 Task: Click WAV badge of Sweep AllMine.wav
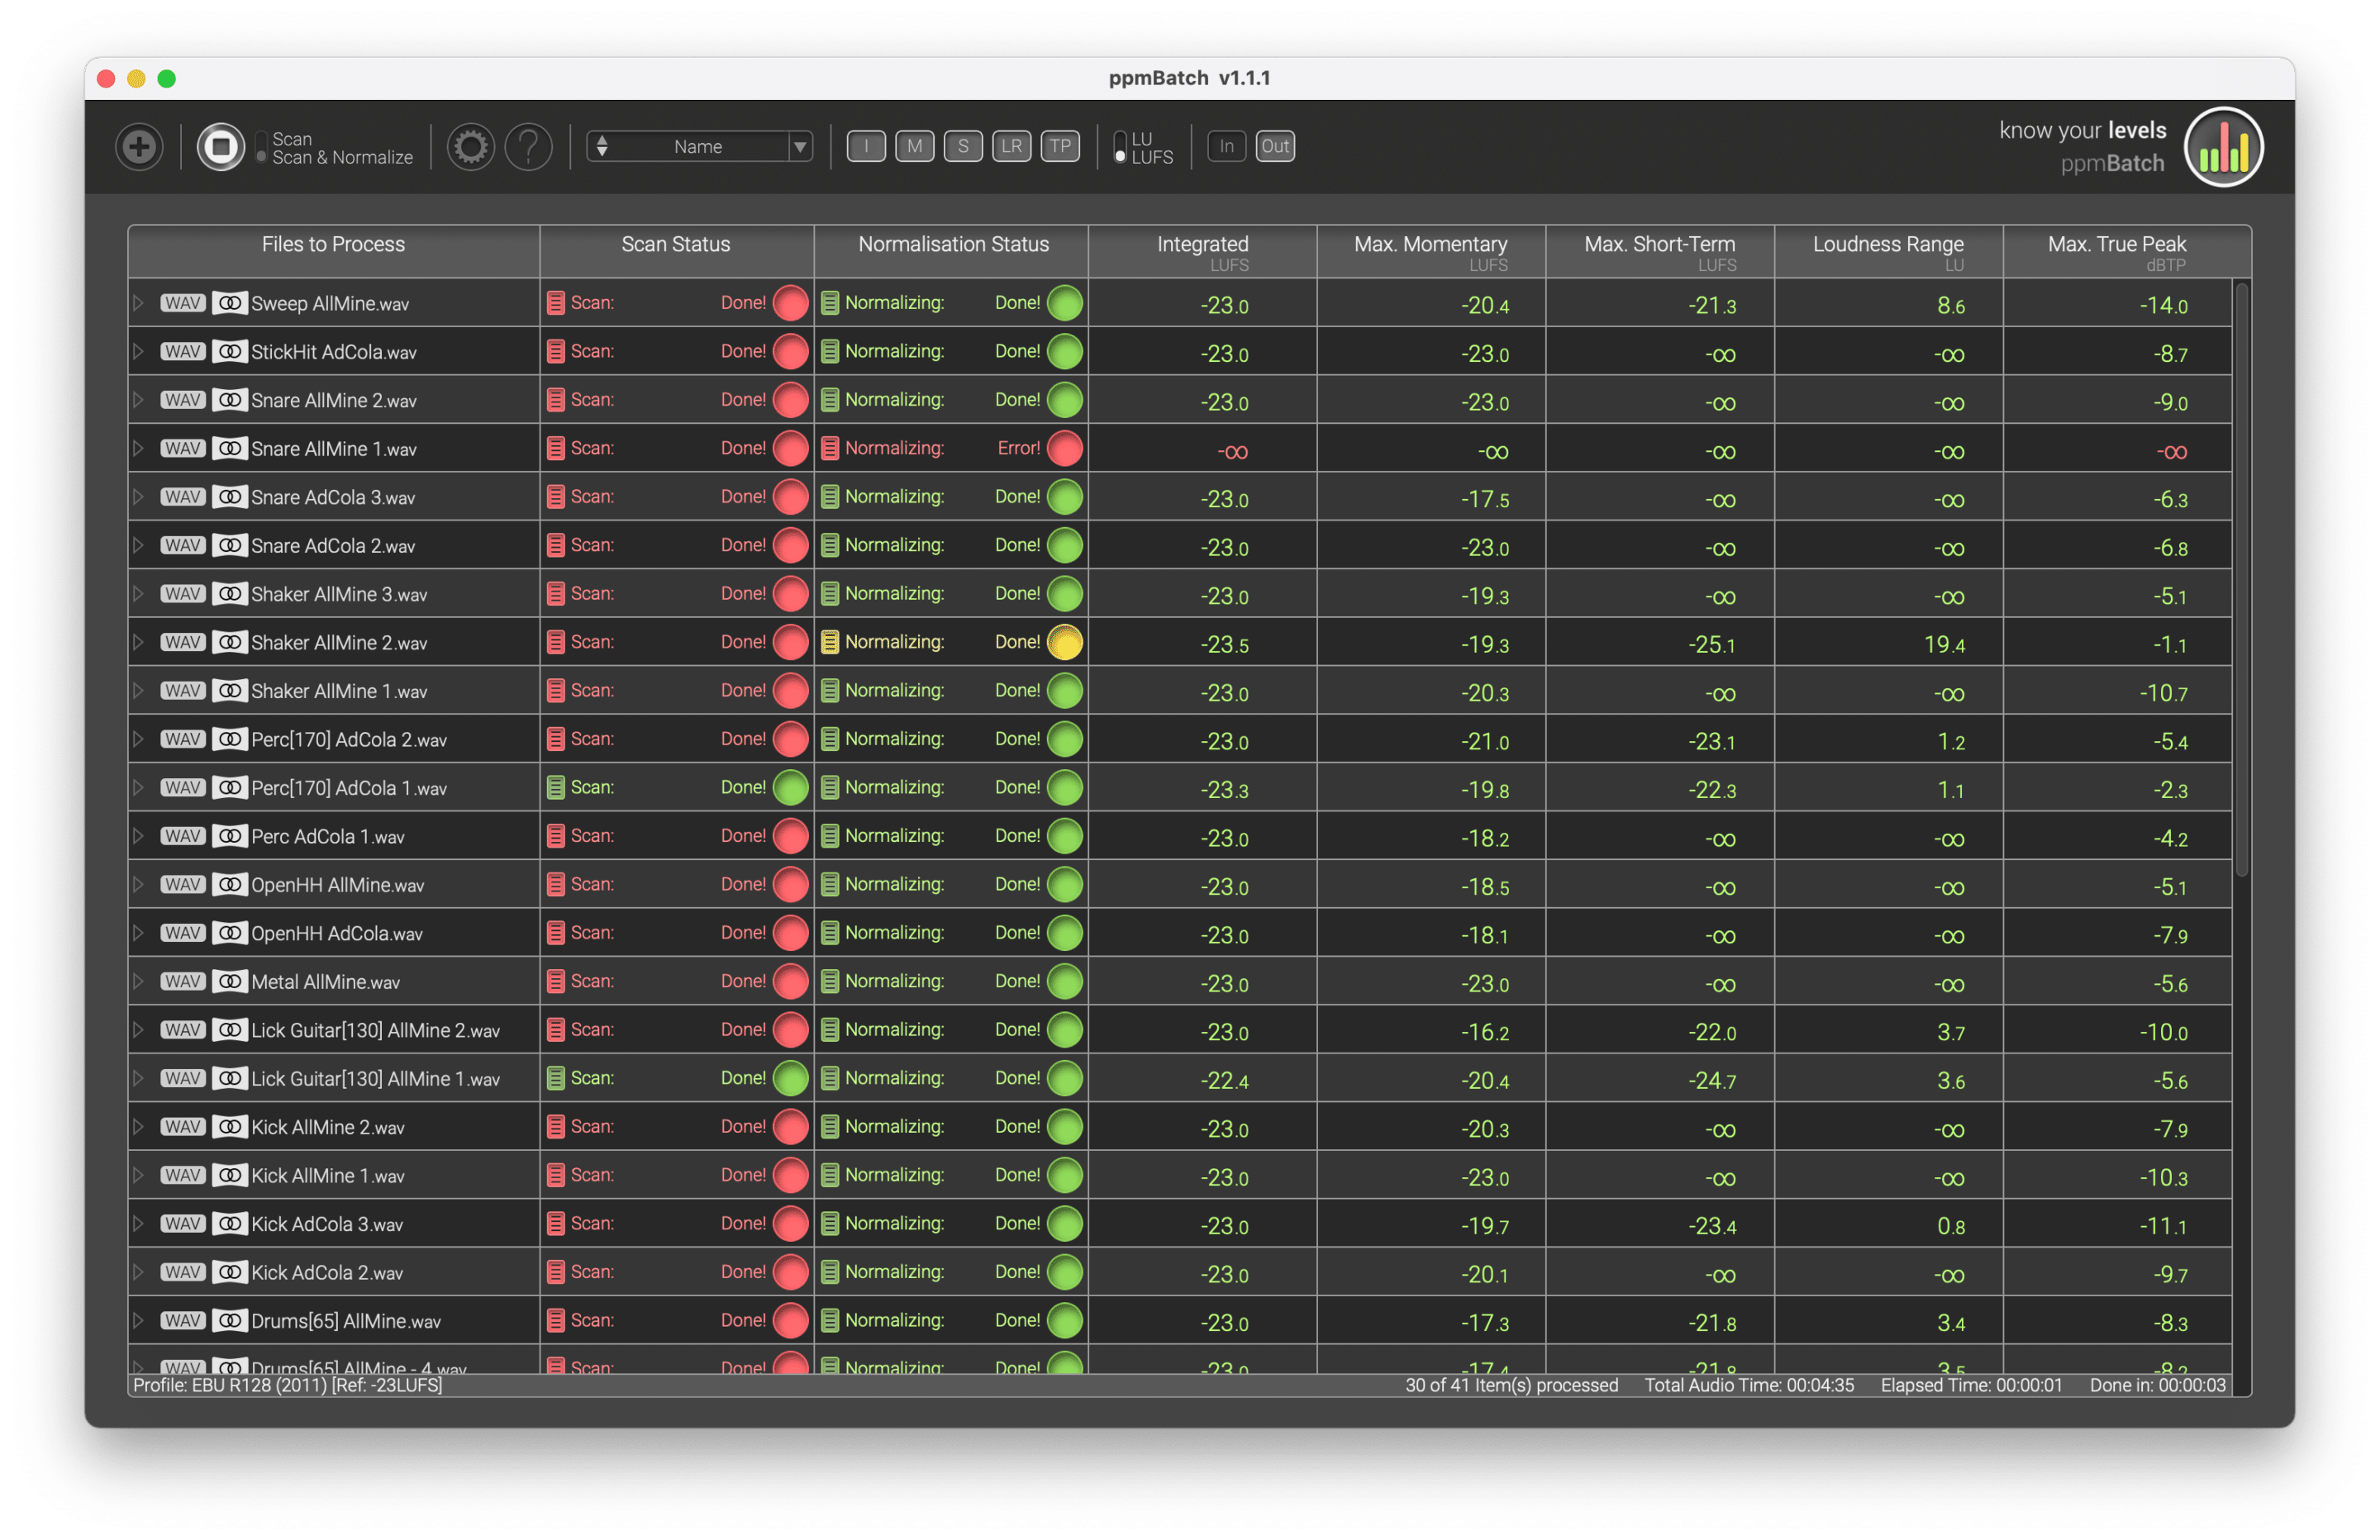183,303
